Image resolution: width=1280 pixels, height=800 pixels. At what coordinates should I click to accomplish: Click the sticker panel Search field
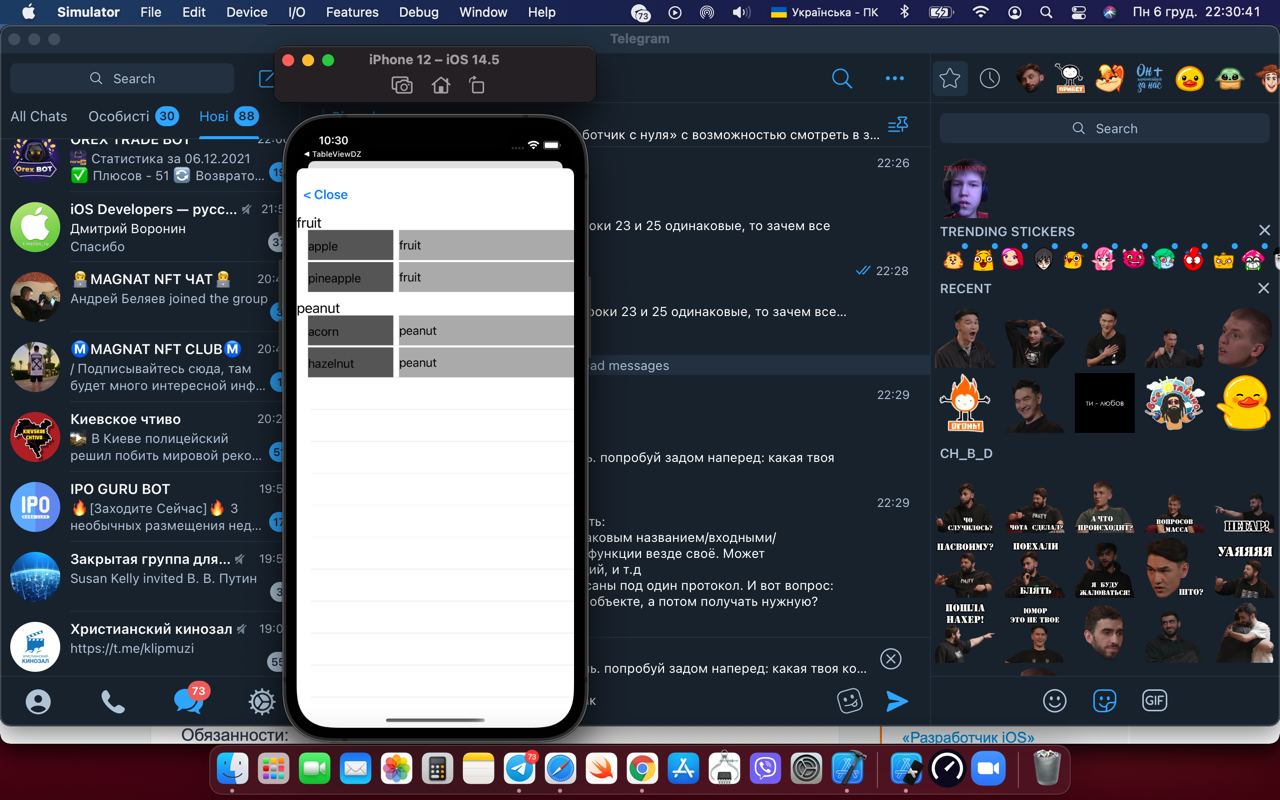[1104, 128]
